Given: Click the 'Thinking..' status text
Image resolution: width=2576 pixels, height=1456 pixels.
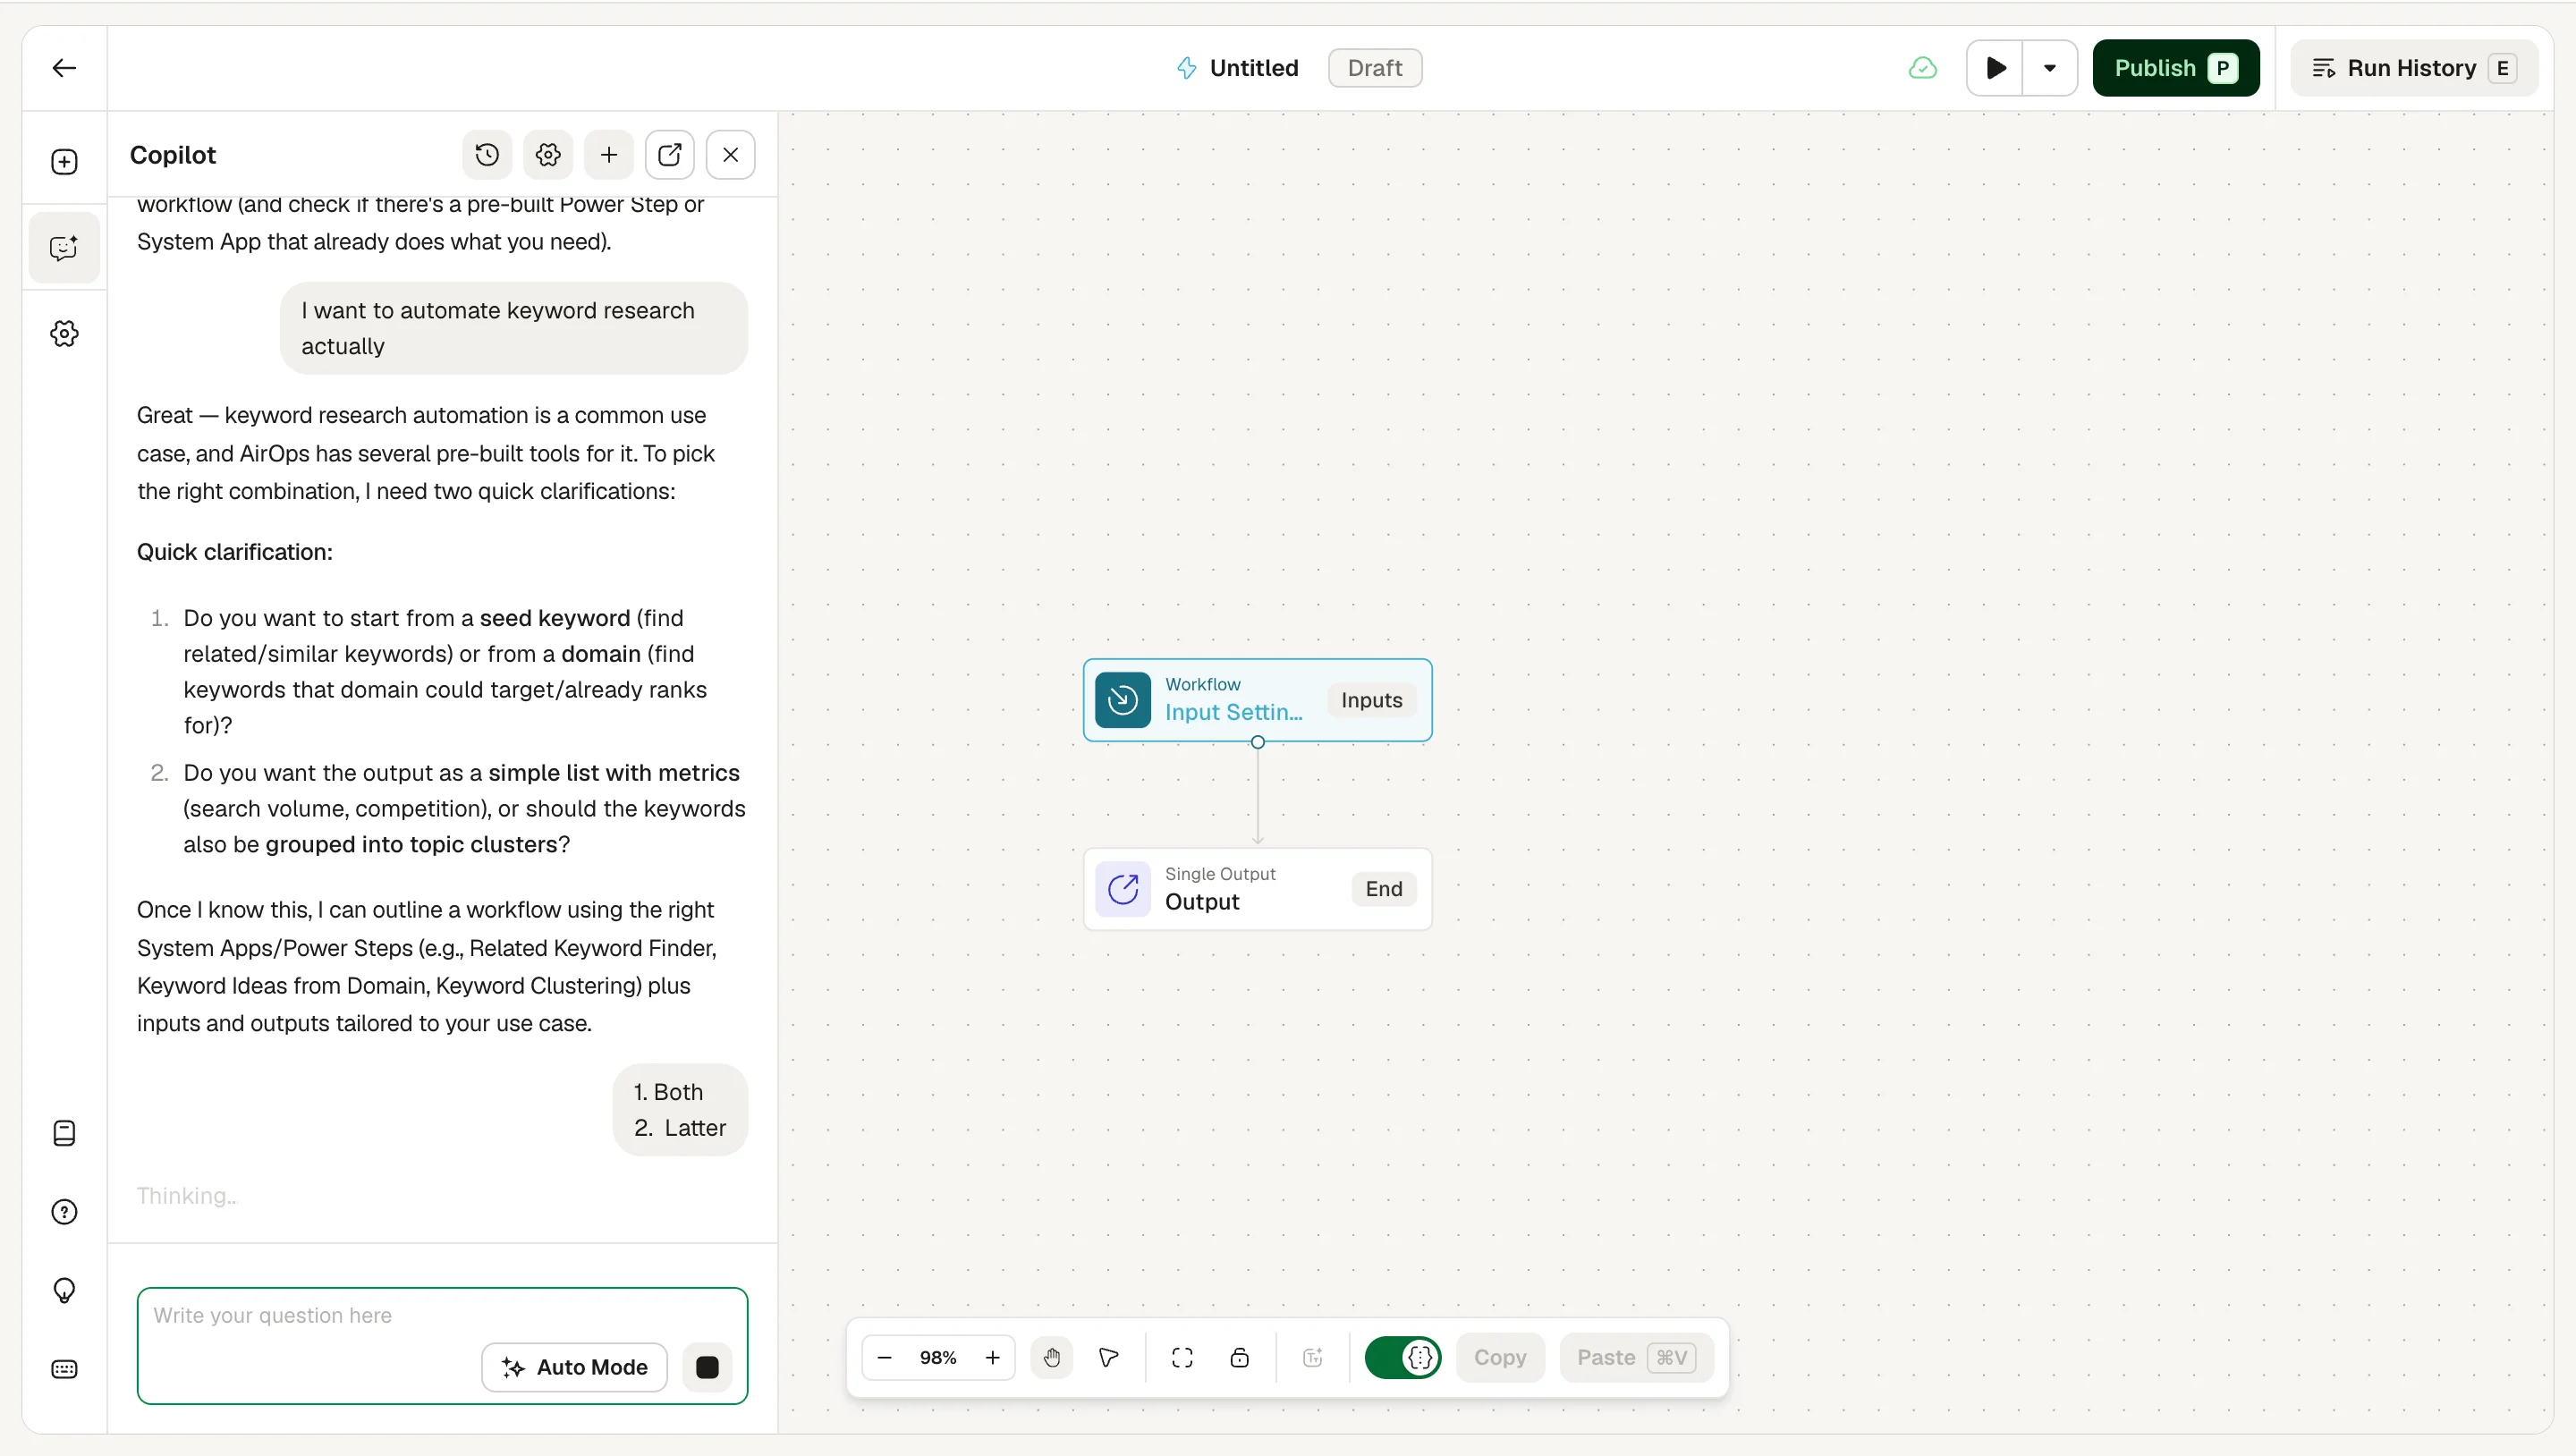Looking at the screenshot, I should tap(187, 1196).
